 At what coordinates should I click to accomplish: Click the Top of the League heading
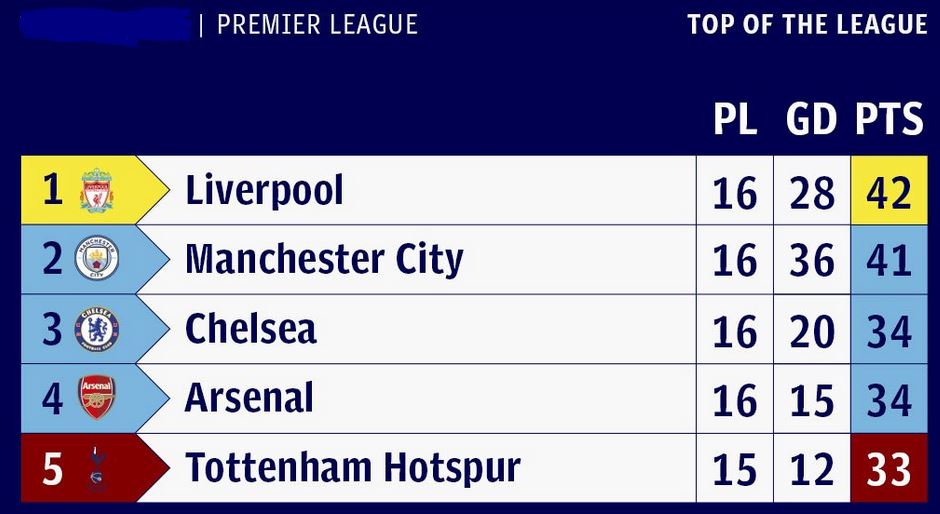[x=807, y=25]
